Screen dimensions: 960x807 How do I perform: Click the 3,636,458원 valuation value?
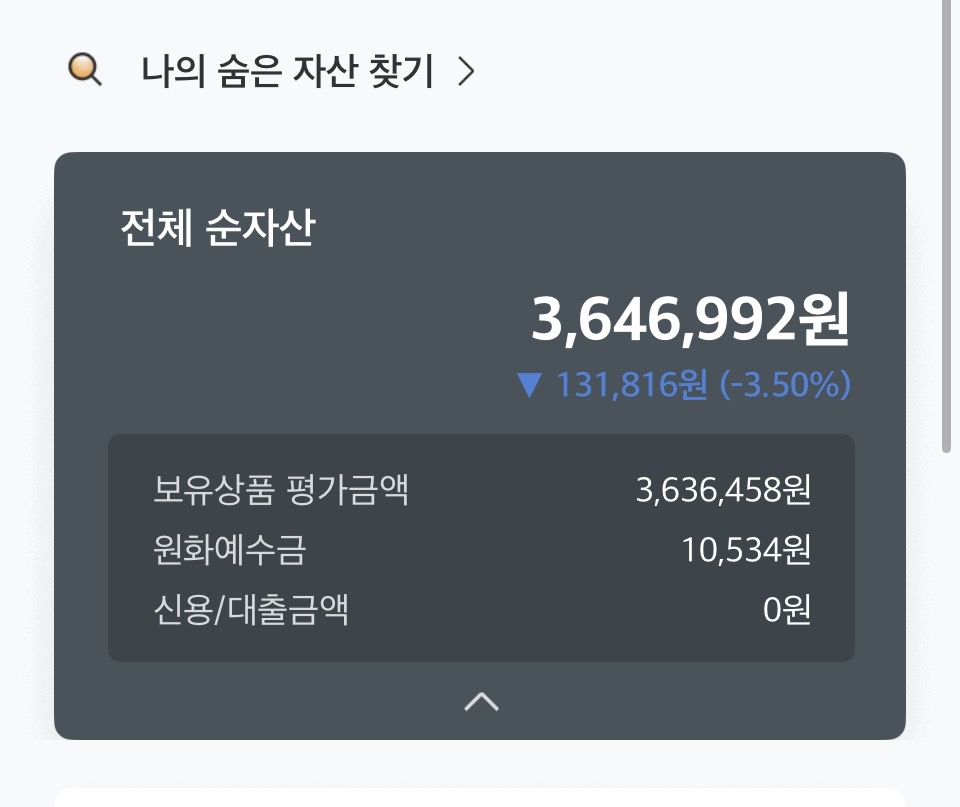click(x=723, y=490)
